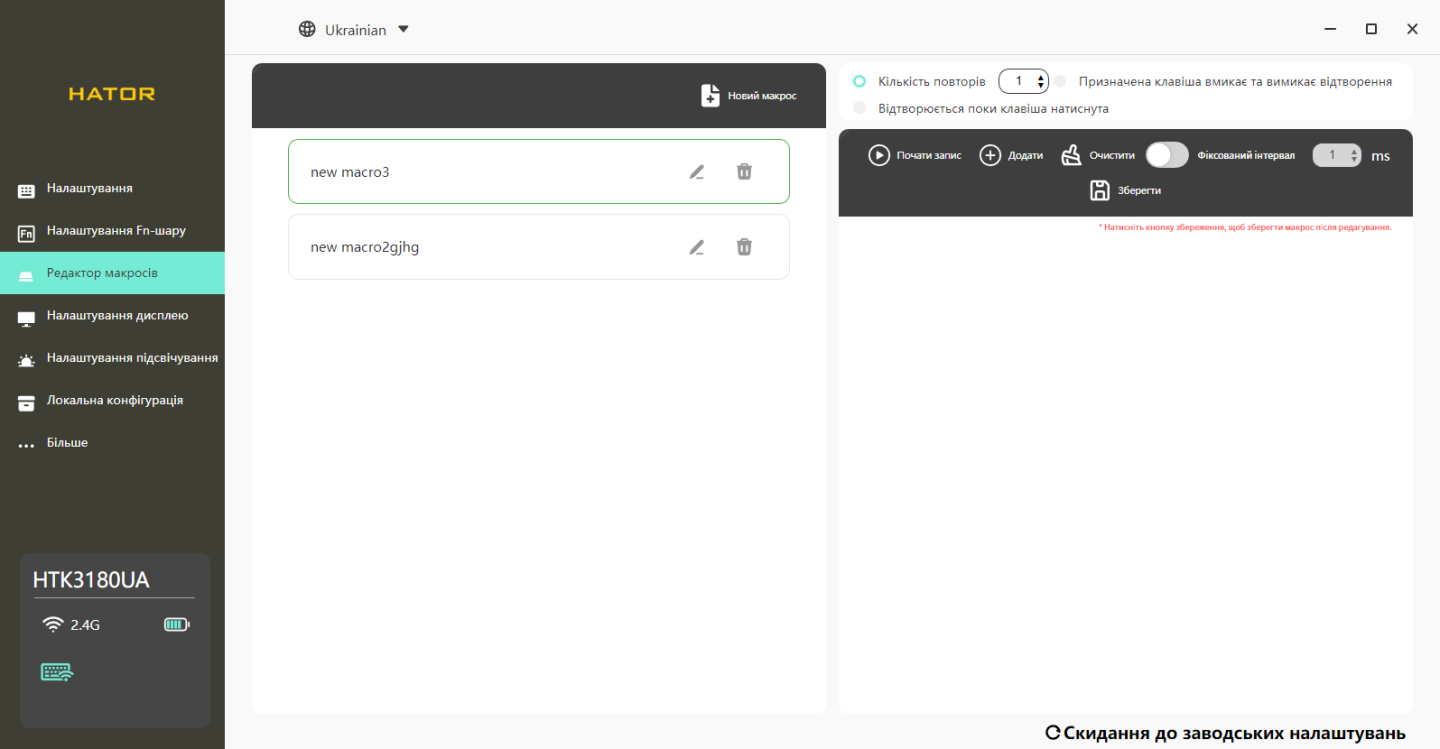
Task: Click the Wi-Fi 2.4G connection icon
Action: 53,625
